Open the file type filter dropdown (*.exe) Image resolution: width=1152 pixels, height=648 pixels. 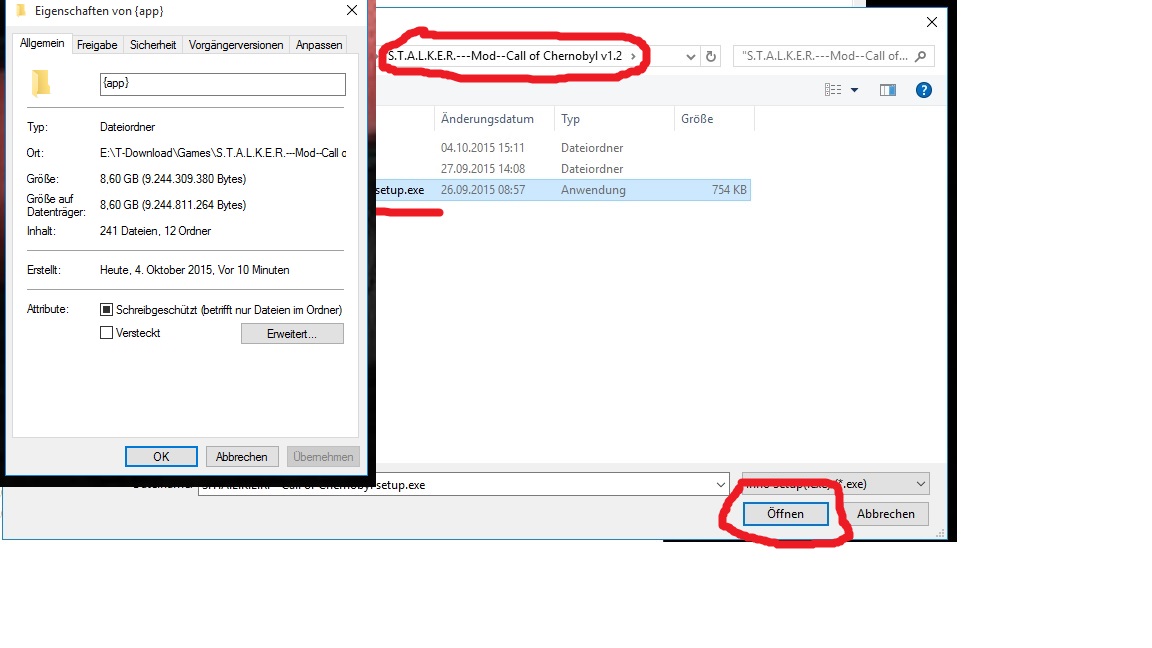coord(835,483)
